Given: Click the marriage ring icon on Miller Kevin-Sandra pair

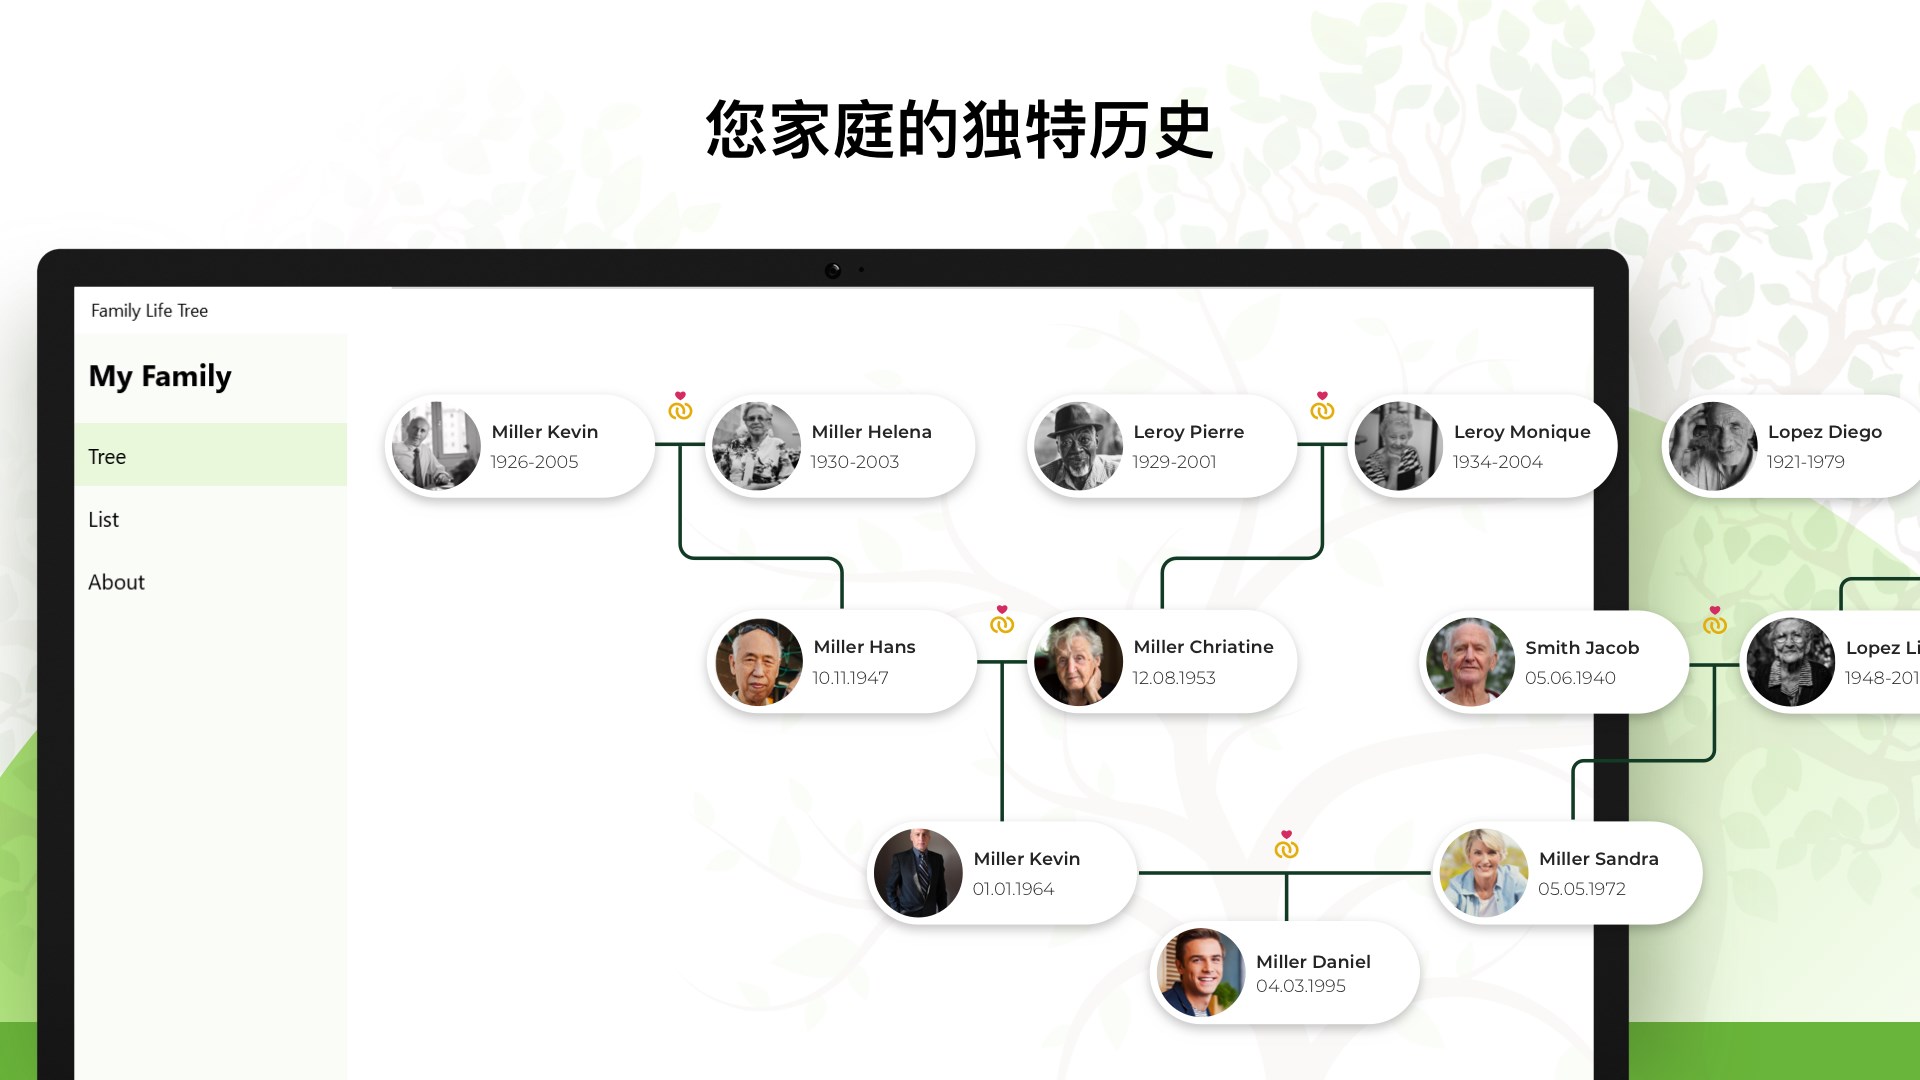Looking at the screenshot, I should 1287,845.
